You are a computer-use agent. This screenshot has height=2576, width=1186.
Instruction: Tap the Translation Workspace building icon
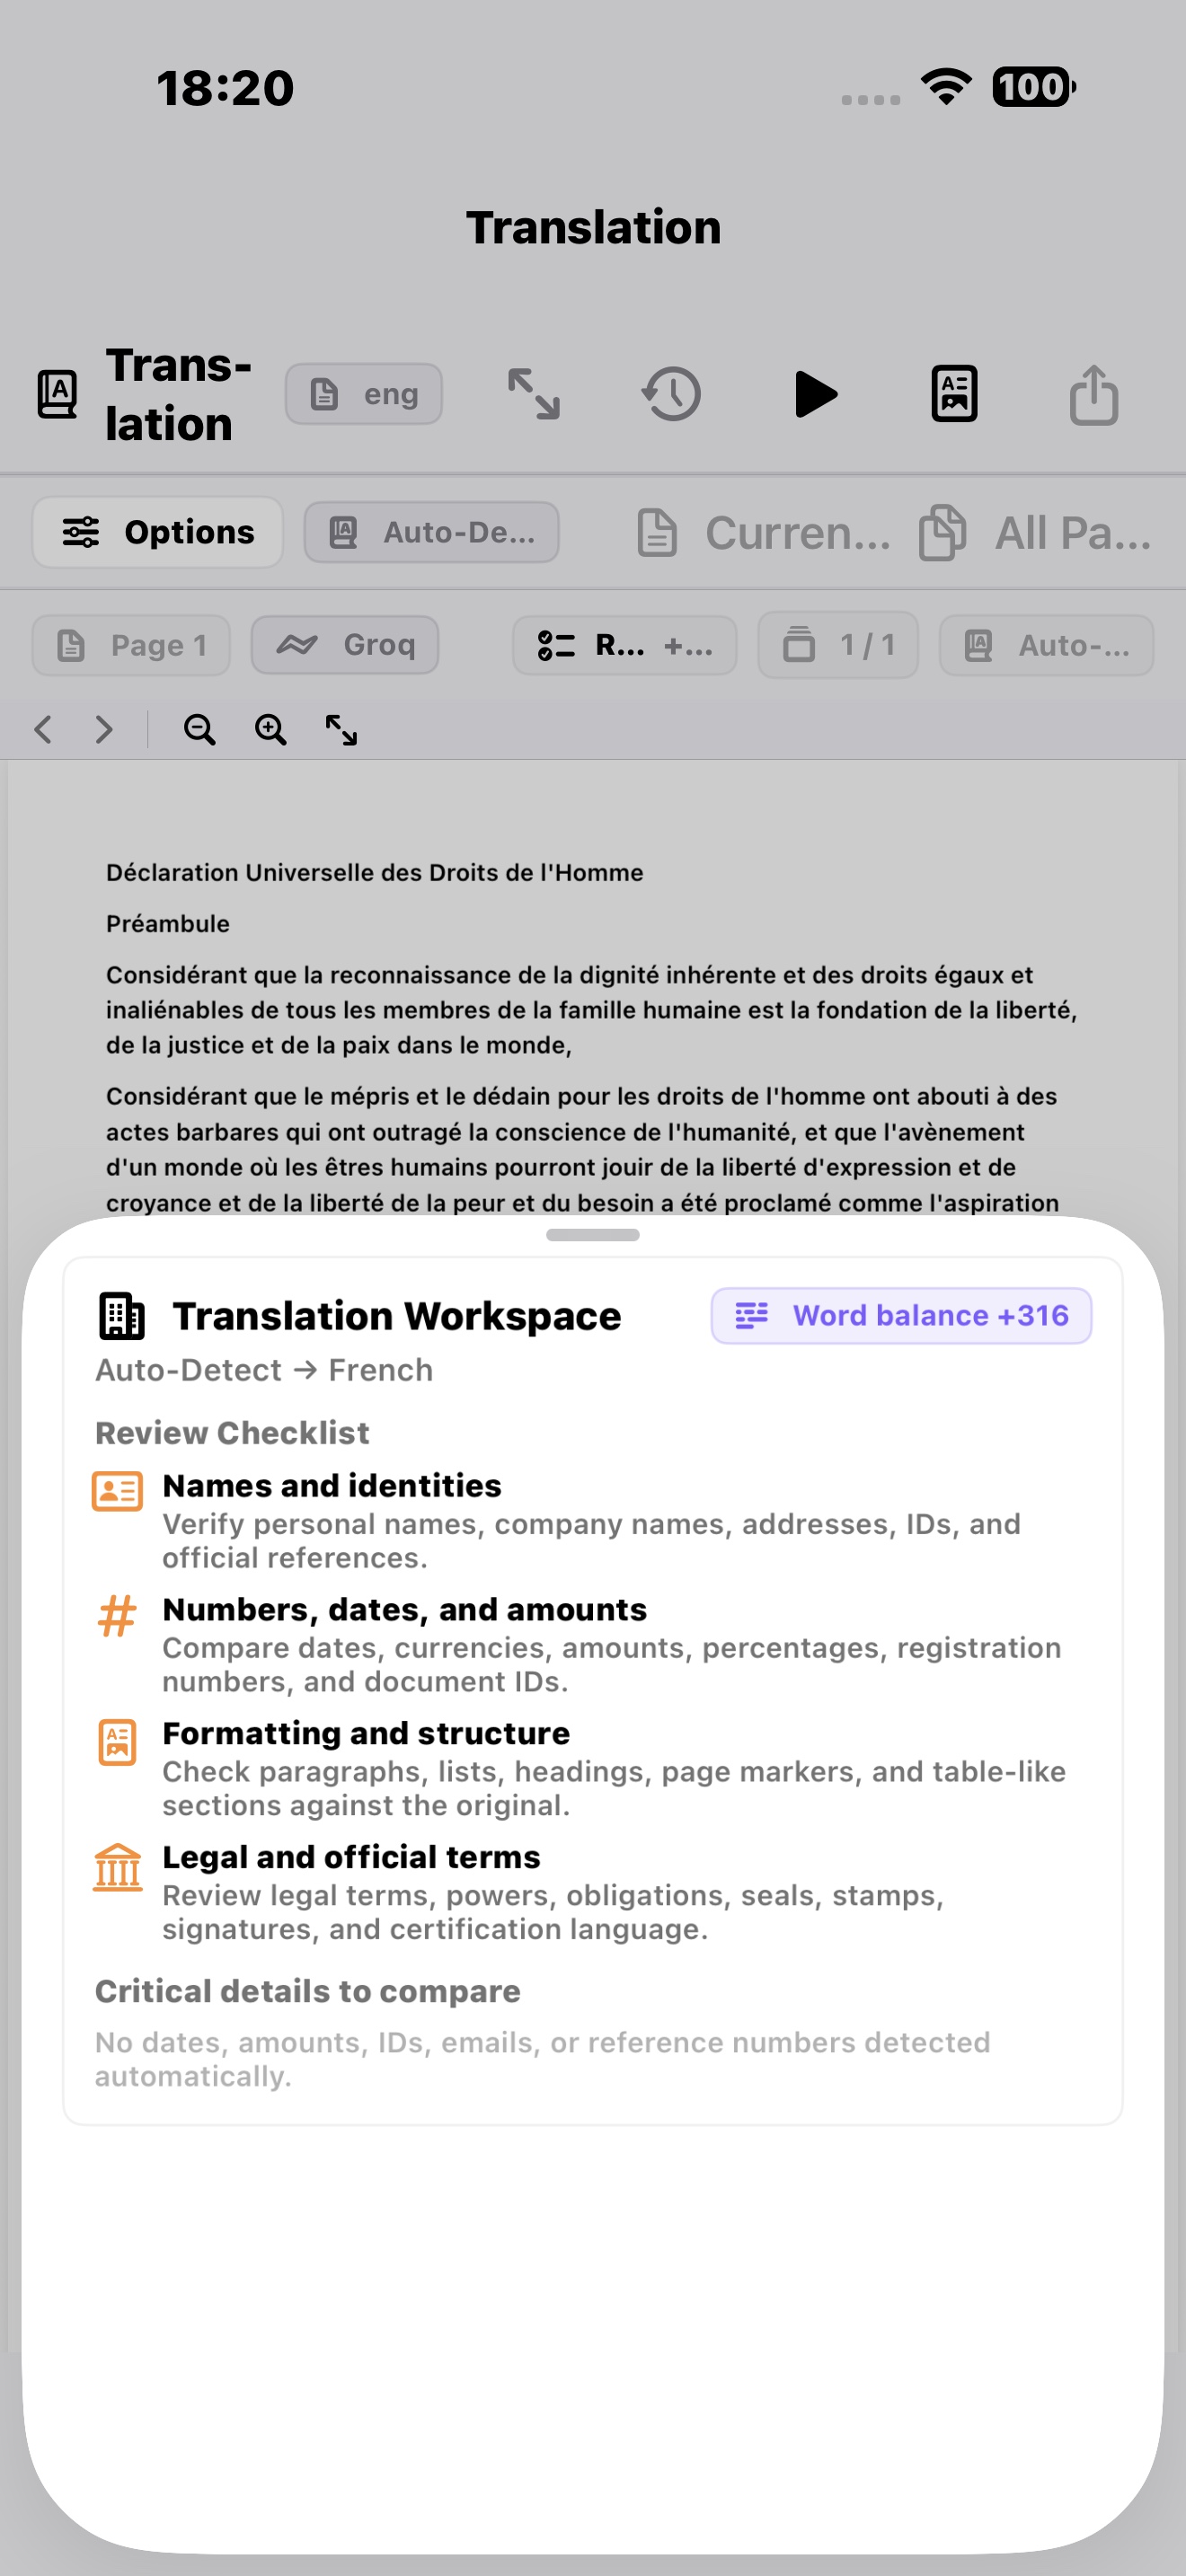(x=122, y=1316)
